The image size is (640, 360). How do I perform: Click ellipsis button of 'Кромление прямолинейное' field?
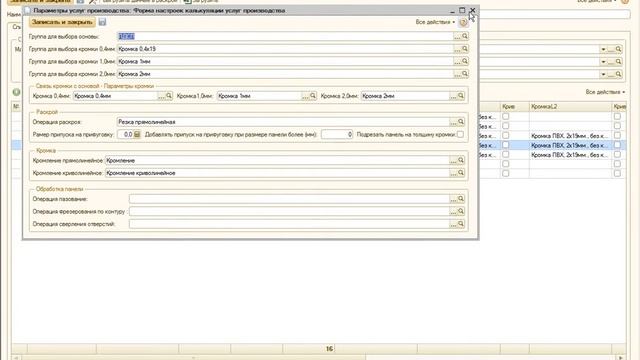point(453,160)
